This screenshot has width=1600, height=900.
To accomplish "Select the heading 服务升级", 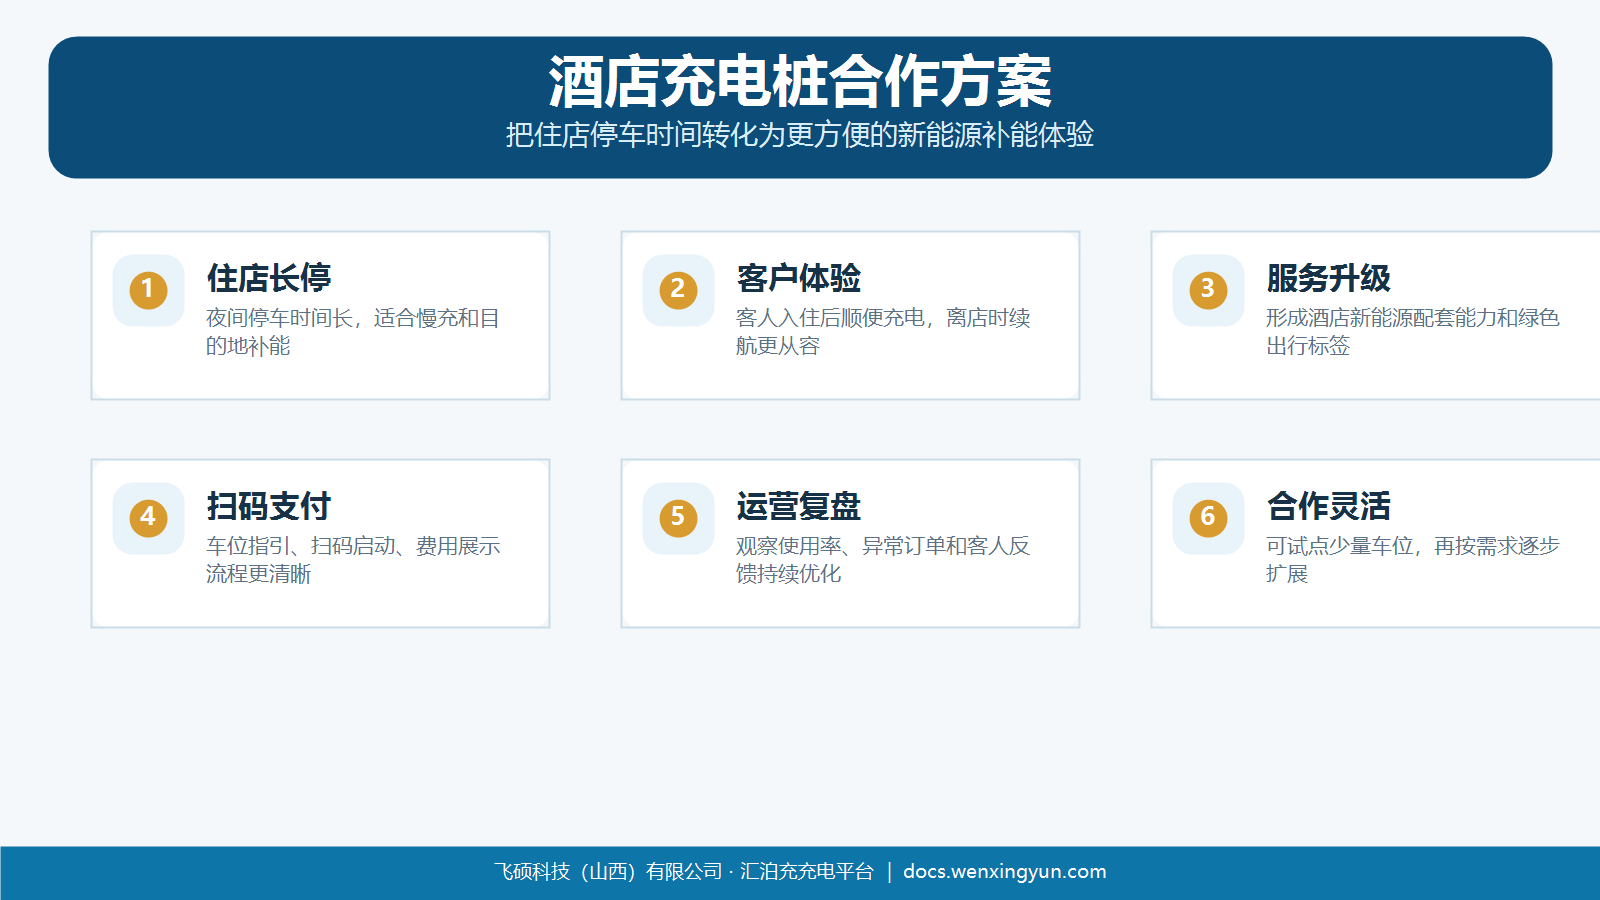I will (1329, 278).
